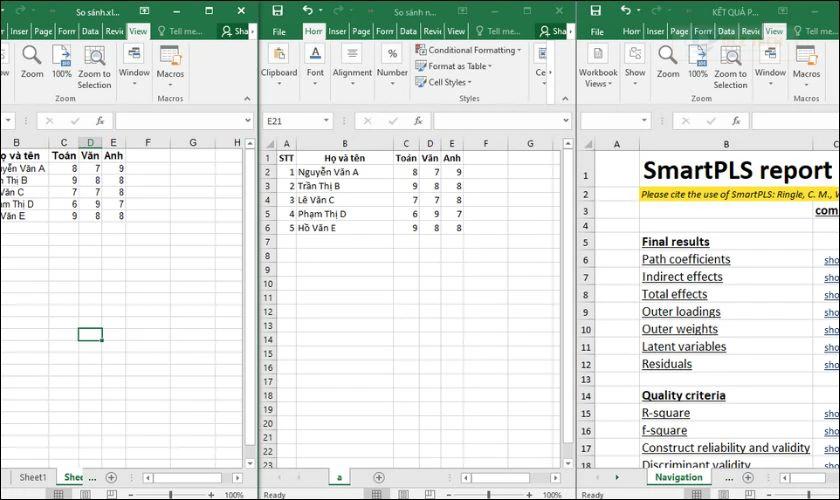Viewport: 840px width, 500px height.
Task: Select Home tab in middle window
Action: point(313,31)
